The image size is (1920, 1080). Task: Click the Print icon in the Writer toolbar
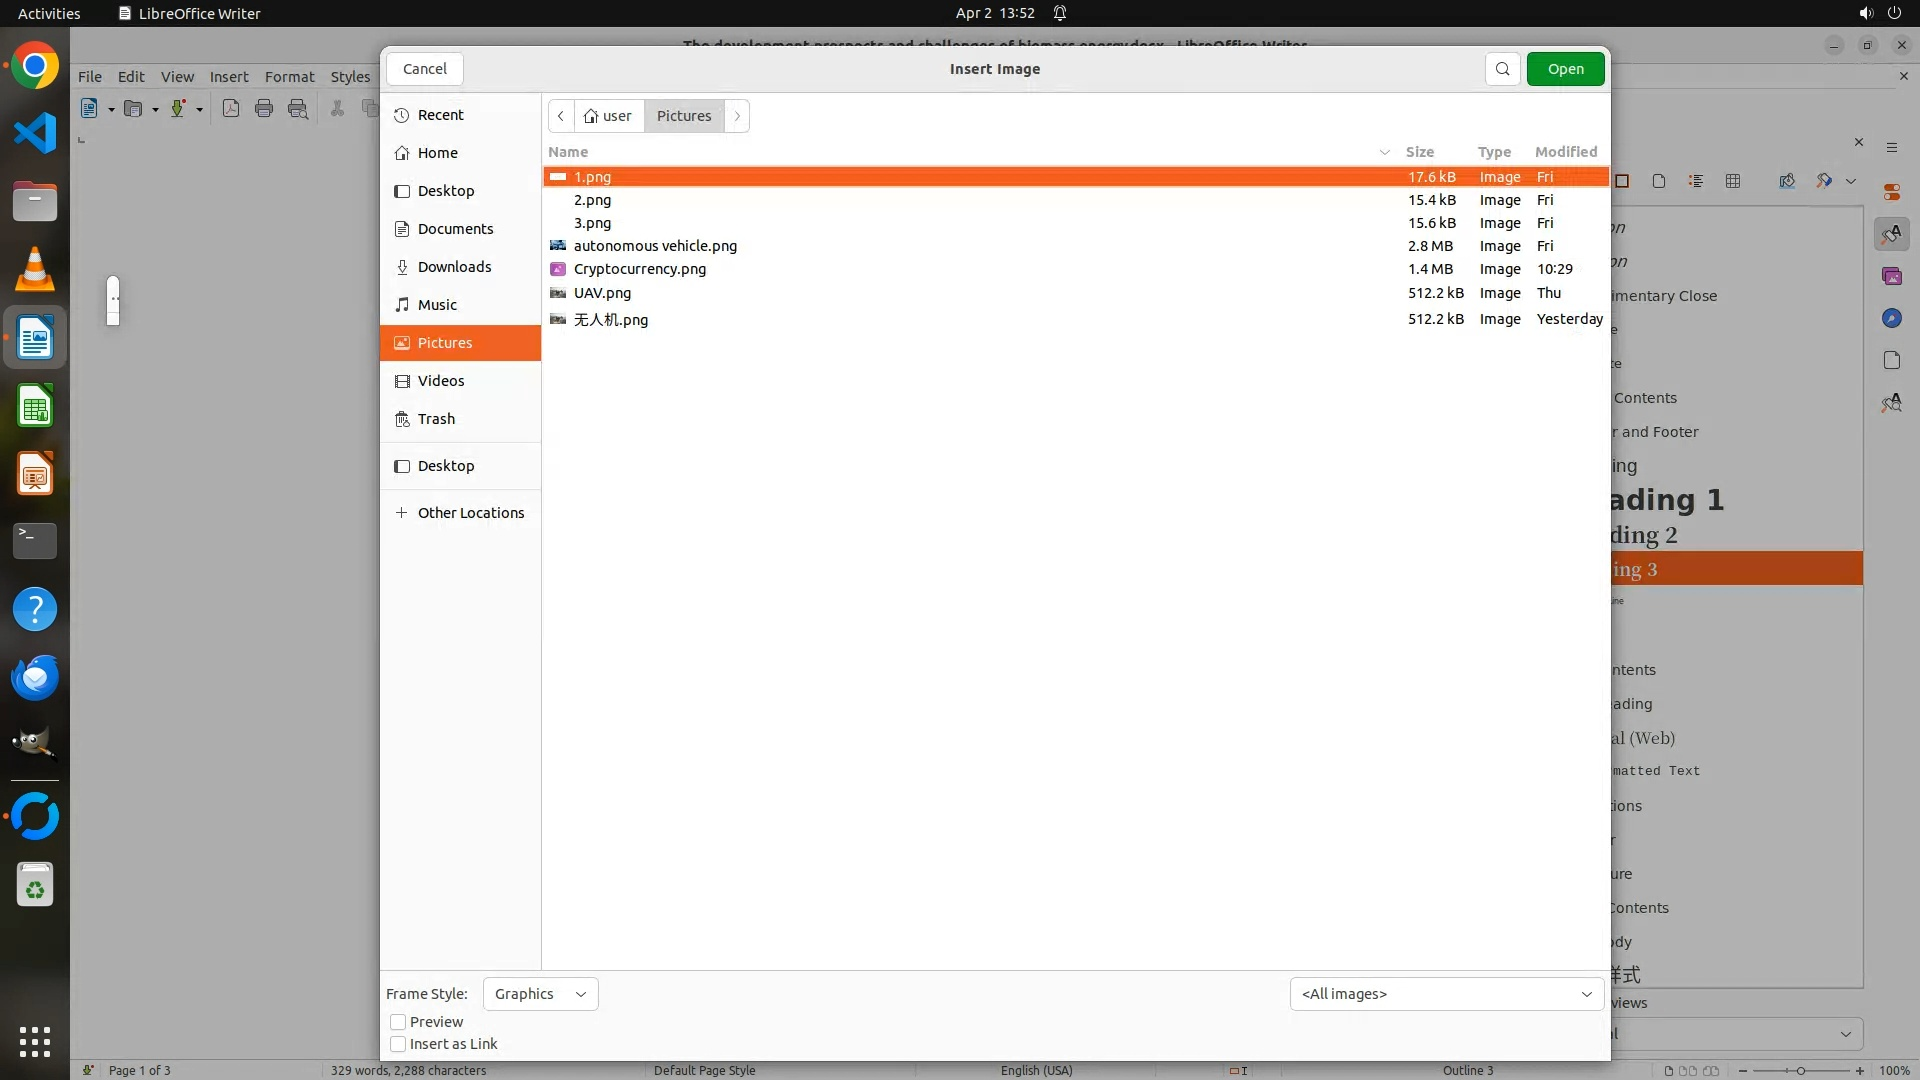(x=264, y=109)
